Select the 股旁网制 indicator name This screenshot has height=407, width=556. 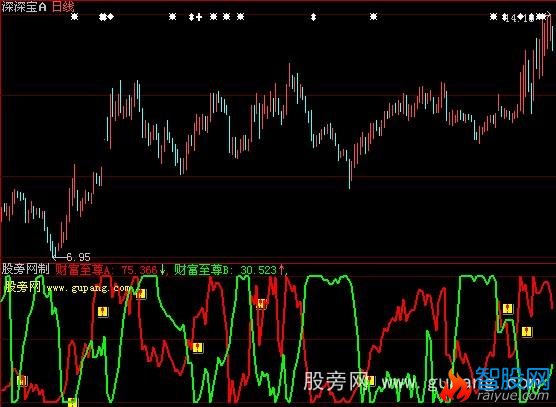(26, 269)
